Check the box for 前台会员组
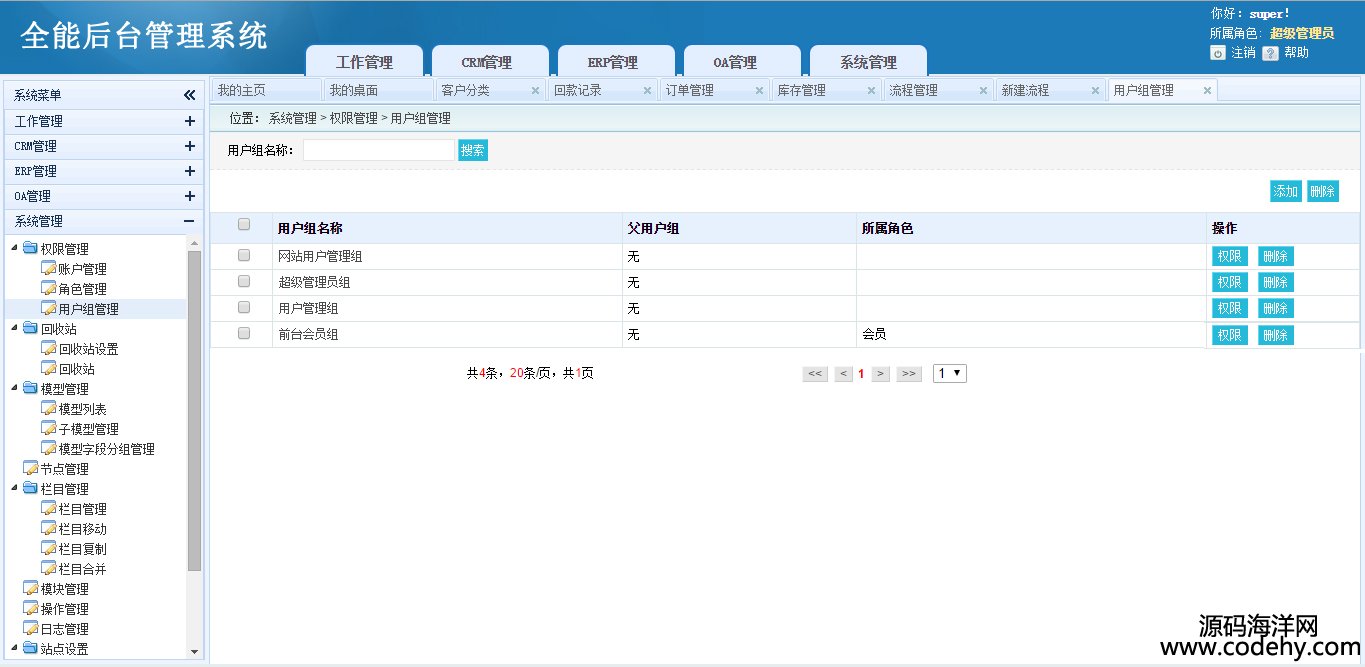Viewport: 1365px width, 667px height. (244, 333)
